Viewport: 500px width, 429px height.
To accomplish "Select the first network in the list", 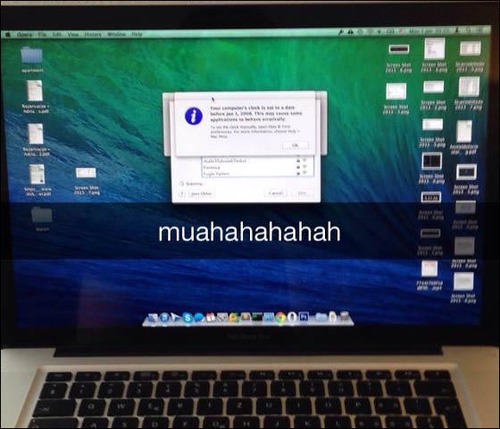I will click(x=257, y=161).
